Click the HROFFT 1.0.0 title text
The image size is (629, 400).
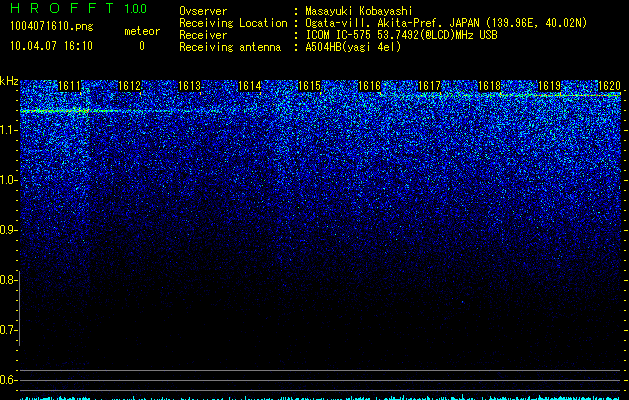(x=79, y=8)
